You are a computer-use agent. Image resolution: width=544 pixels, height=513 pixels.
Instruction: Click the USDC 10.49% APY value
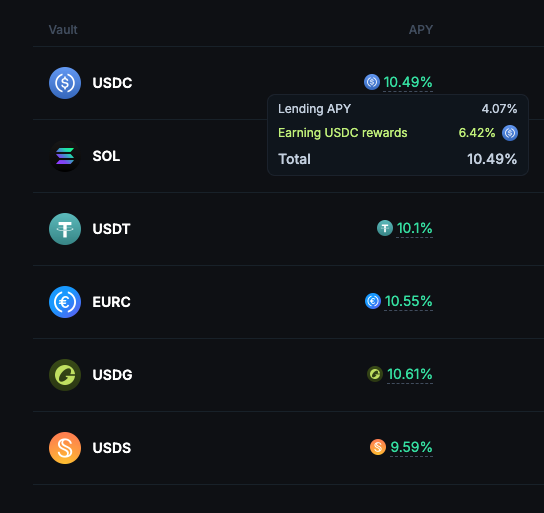(408, 83)
